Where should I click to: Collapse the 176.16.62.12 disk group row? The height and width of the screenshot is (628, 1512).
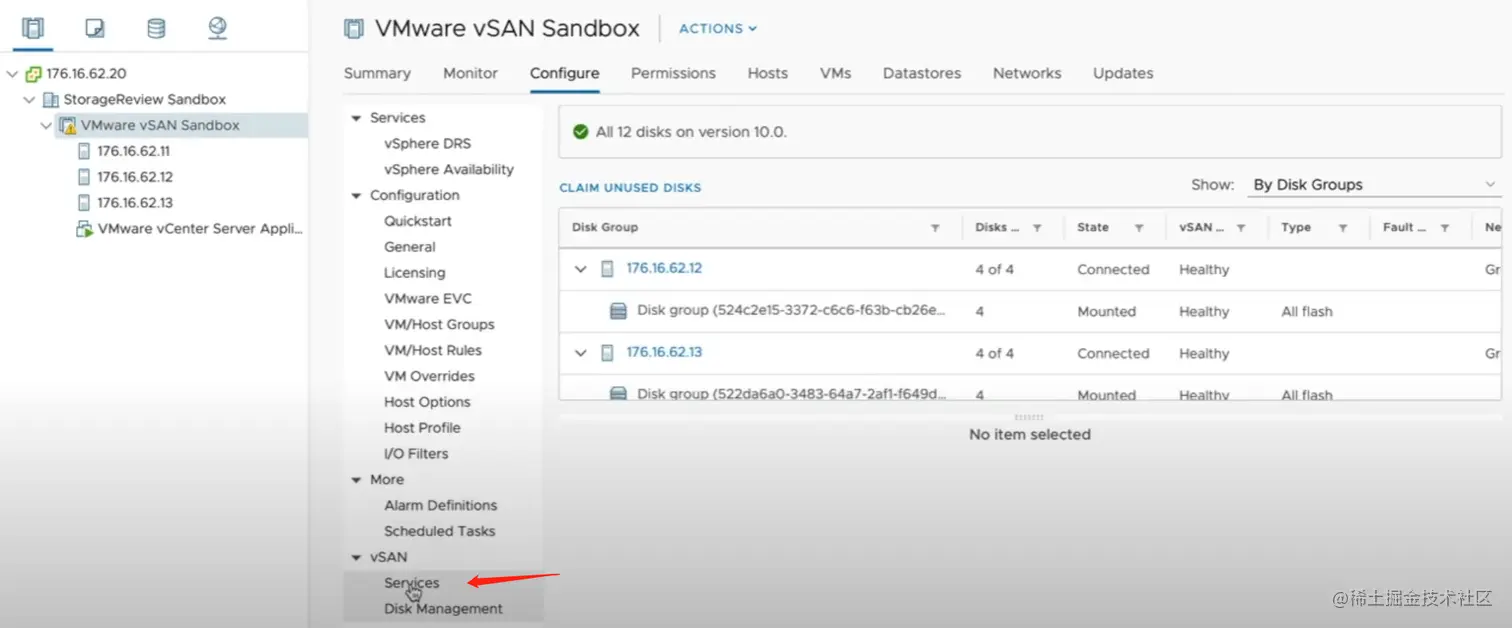(580, 269)
